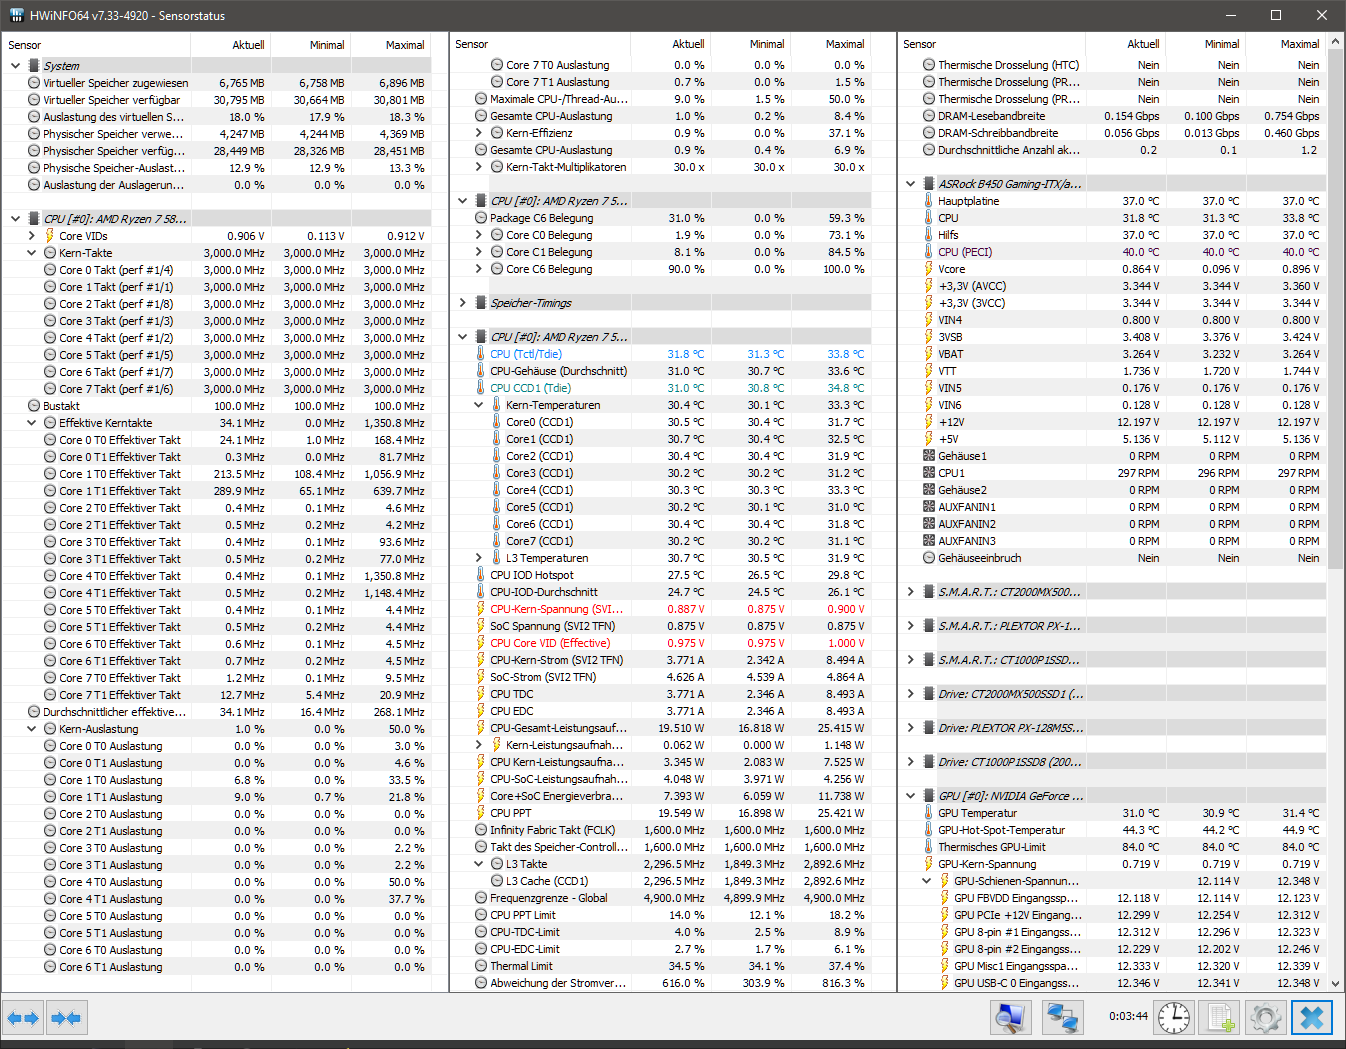1346x1049 pixels.
Task: Open sensor settings gear icon
Action: point(1266,1018)
